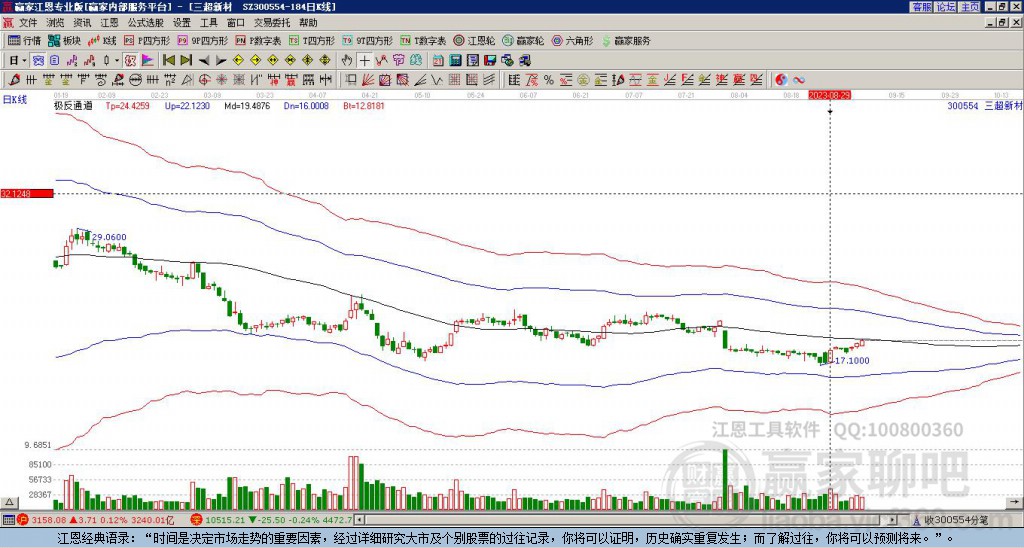
Task: Click the 日K线 label on chart
Action: click(16, 101)
